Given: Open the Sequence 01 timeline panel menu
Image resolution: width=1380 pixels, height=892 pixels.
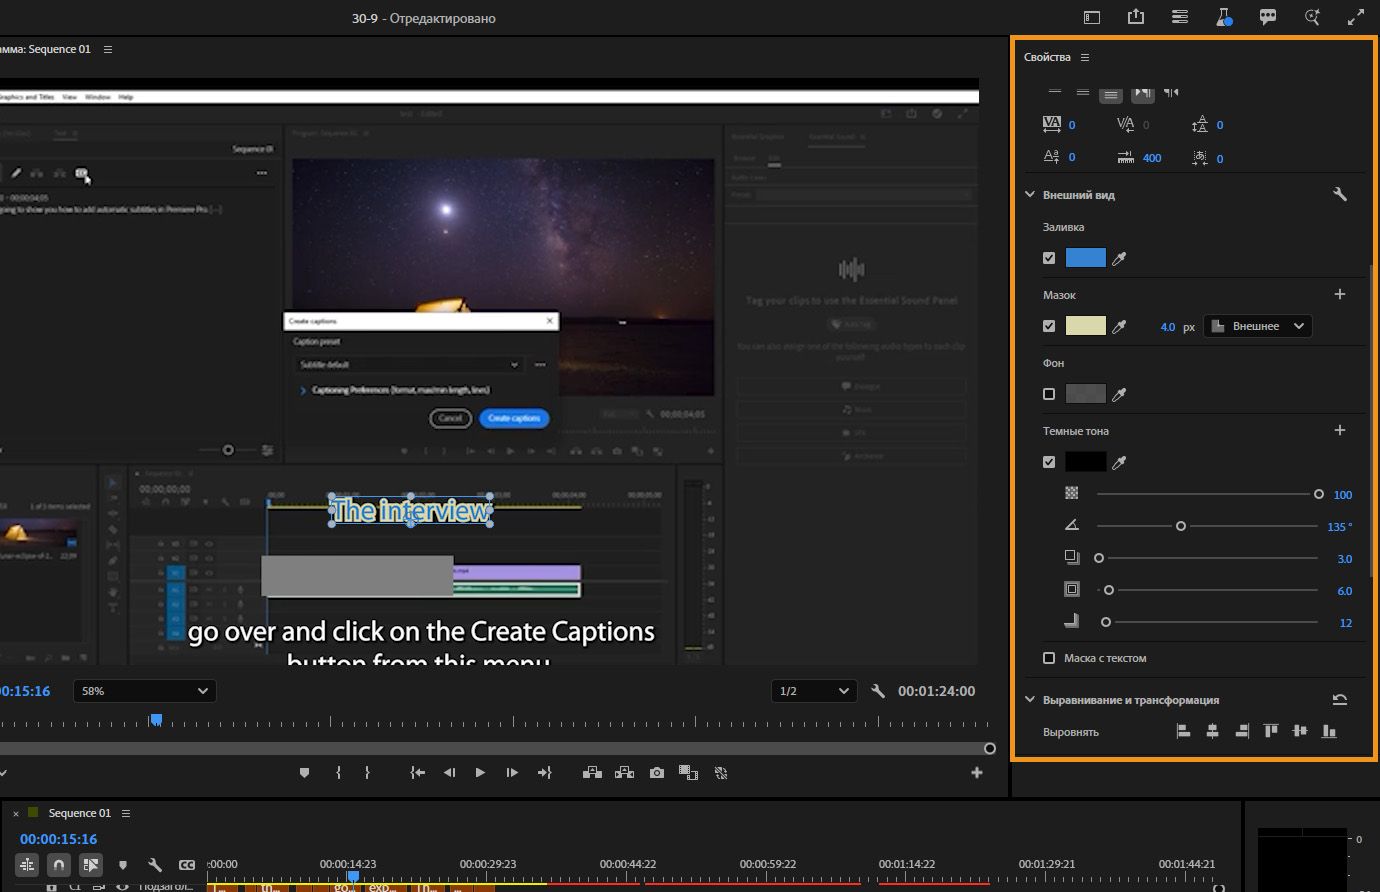Looking at the screenshot, I should click(126, 813).
